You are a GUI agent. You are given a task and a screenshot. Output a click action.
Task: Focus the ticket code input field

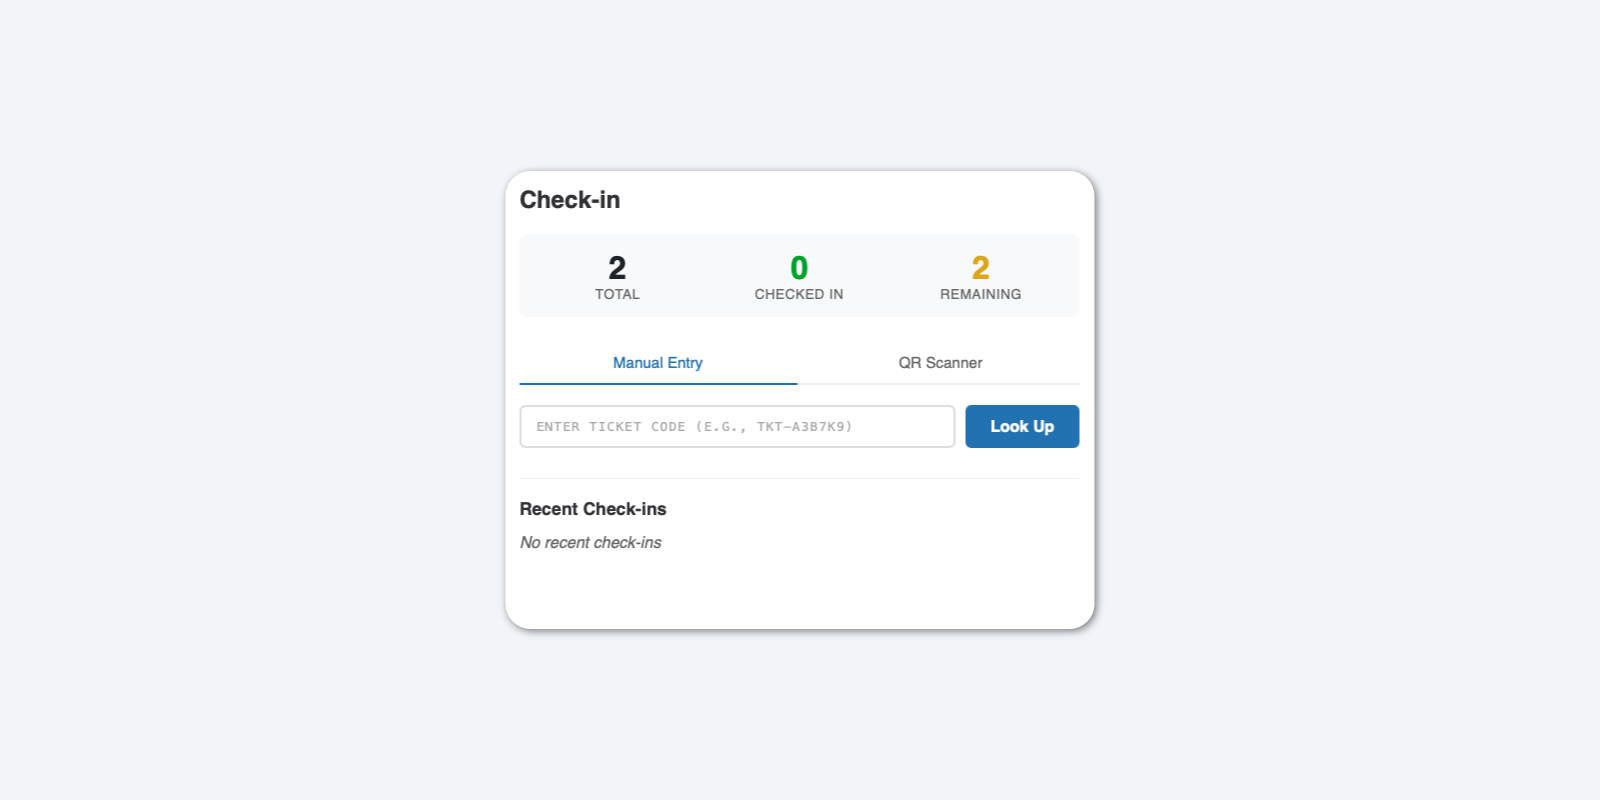tap(737, 426)
